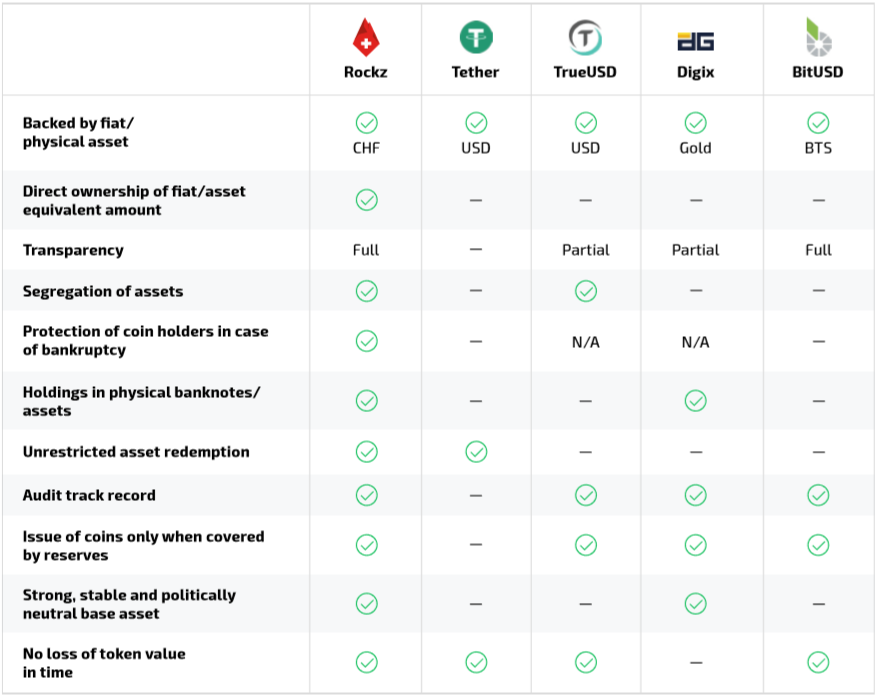
Task: Click the Tether green logo icon
Action: click(x=476, y=38)
